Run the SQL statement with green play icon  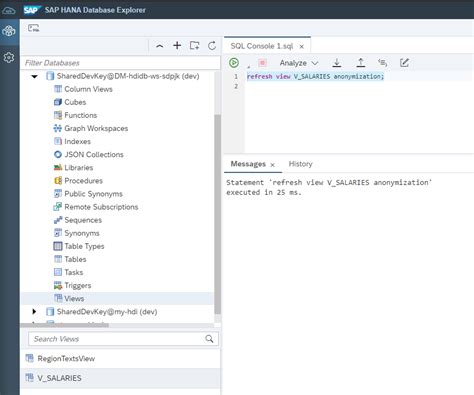tap(234, 63)
